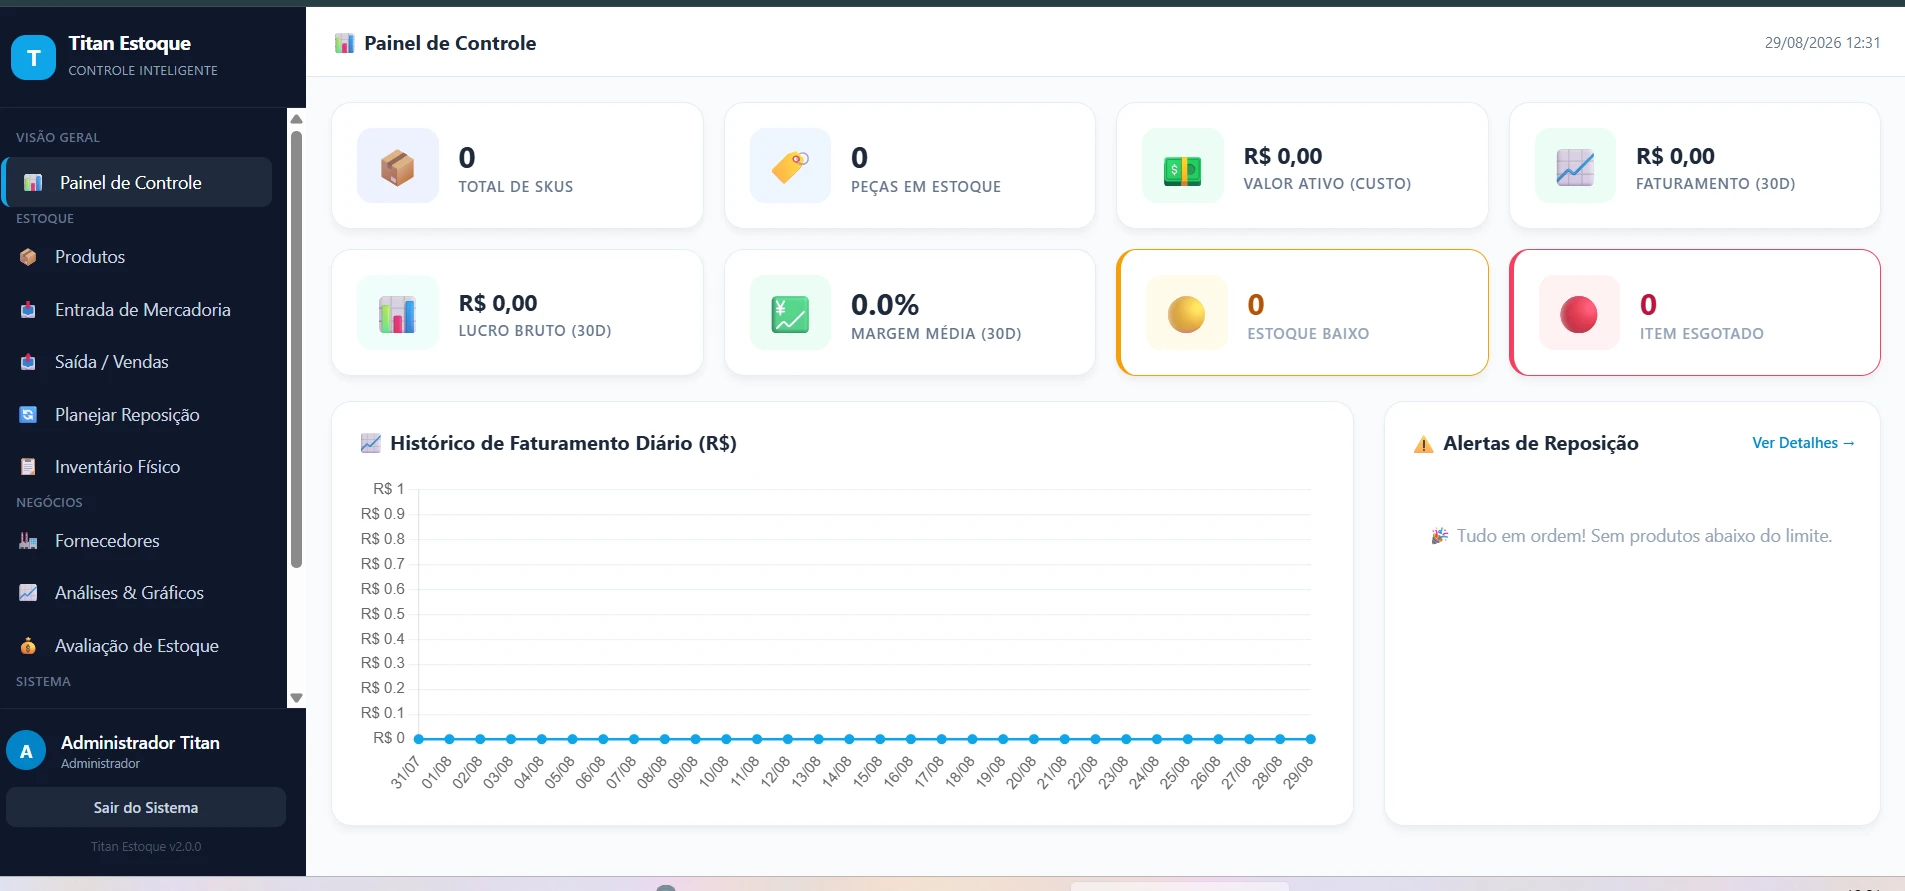Click the Sair do Sistema button
The image size is (1905, 891).
[x=146, y=807]
